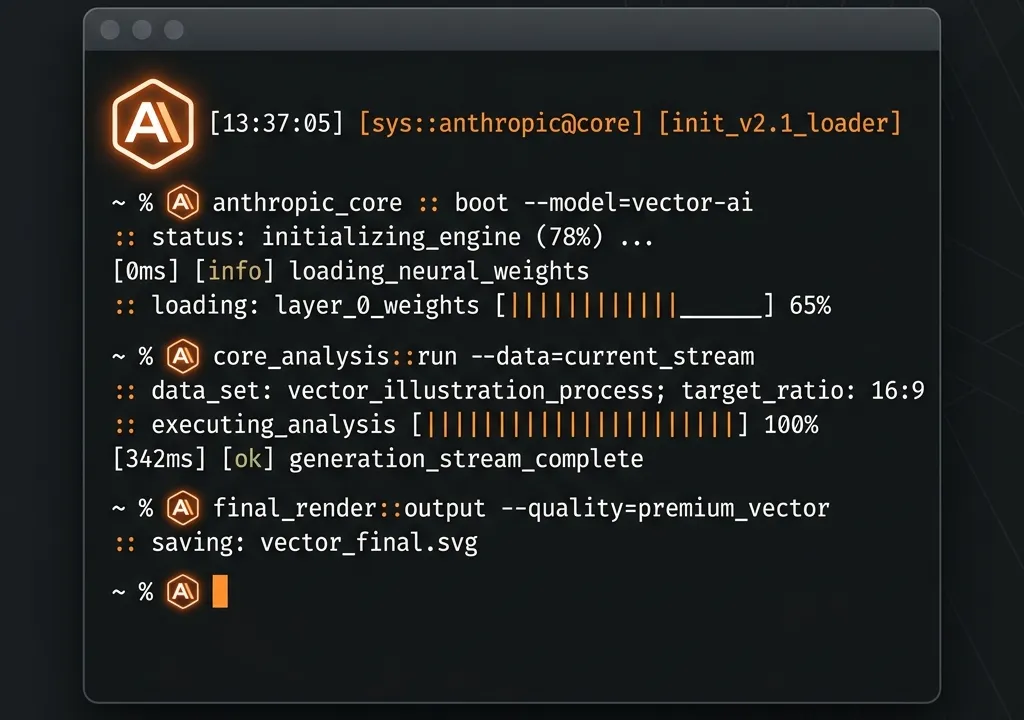Click the orange block cursor
Viewport: 1024px width, 720px height.
(220, 591)
